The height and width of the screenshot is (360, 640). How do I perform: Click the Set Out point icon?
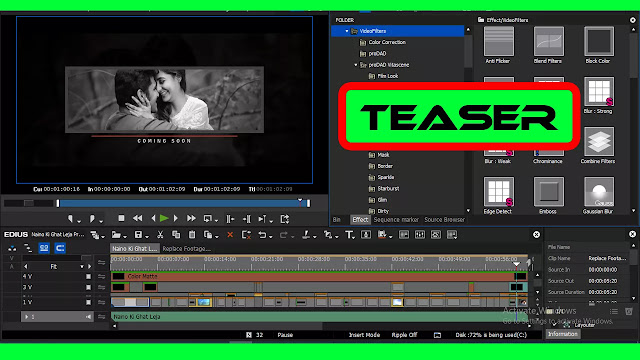pyautogui.click(x=92, y=219)
